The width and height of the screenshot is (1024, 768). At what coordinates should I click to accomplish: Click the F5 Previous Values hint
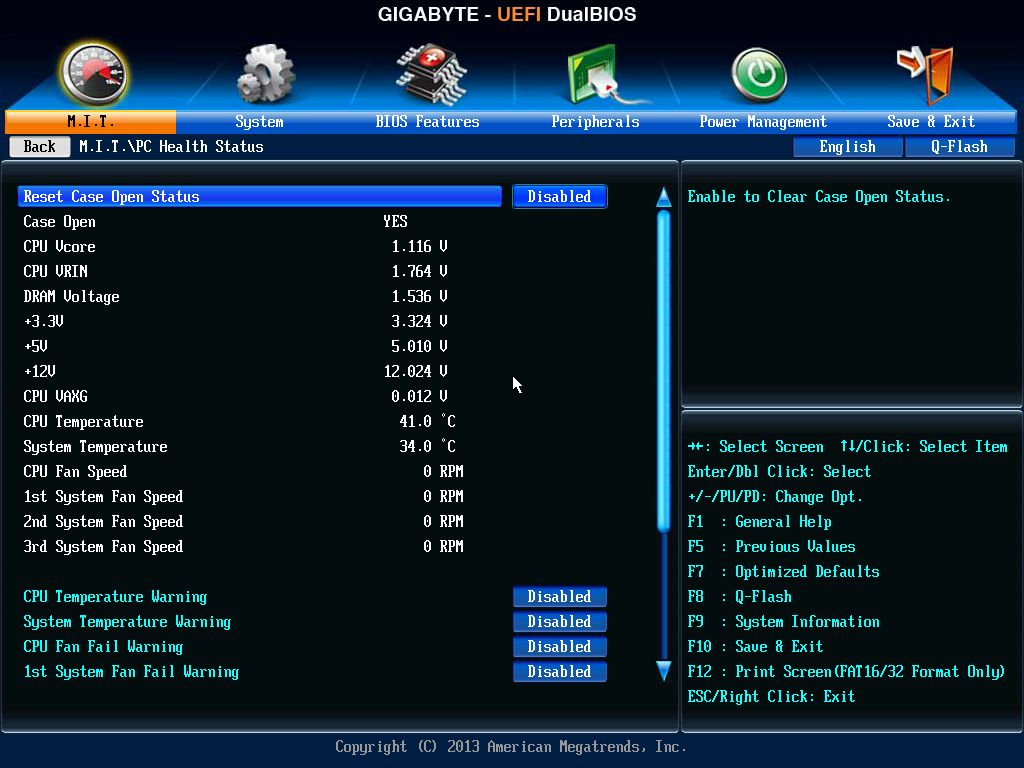(771, 547)
